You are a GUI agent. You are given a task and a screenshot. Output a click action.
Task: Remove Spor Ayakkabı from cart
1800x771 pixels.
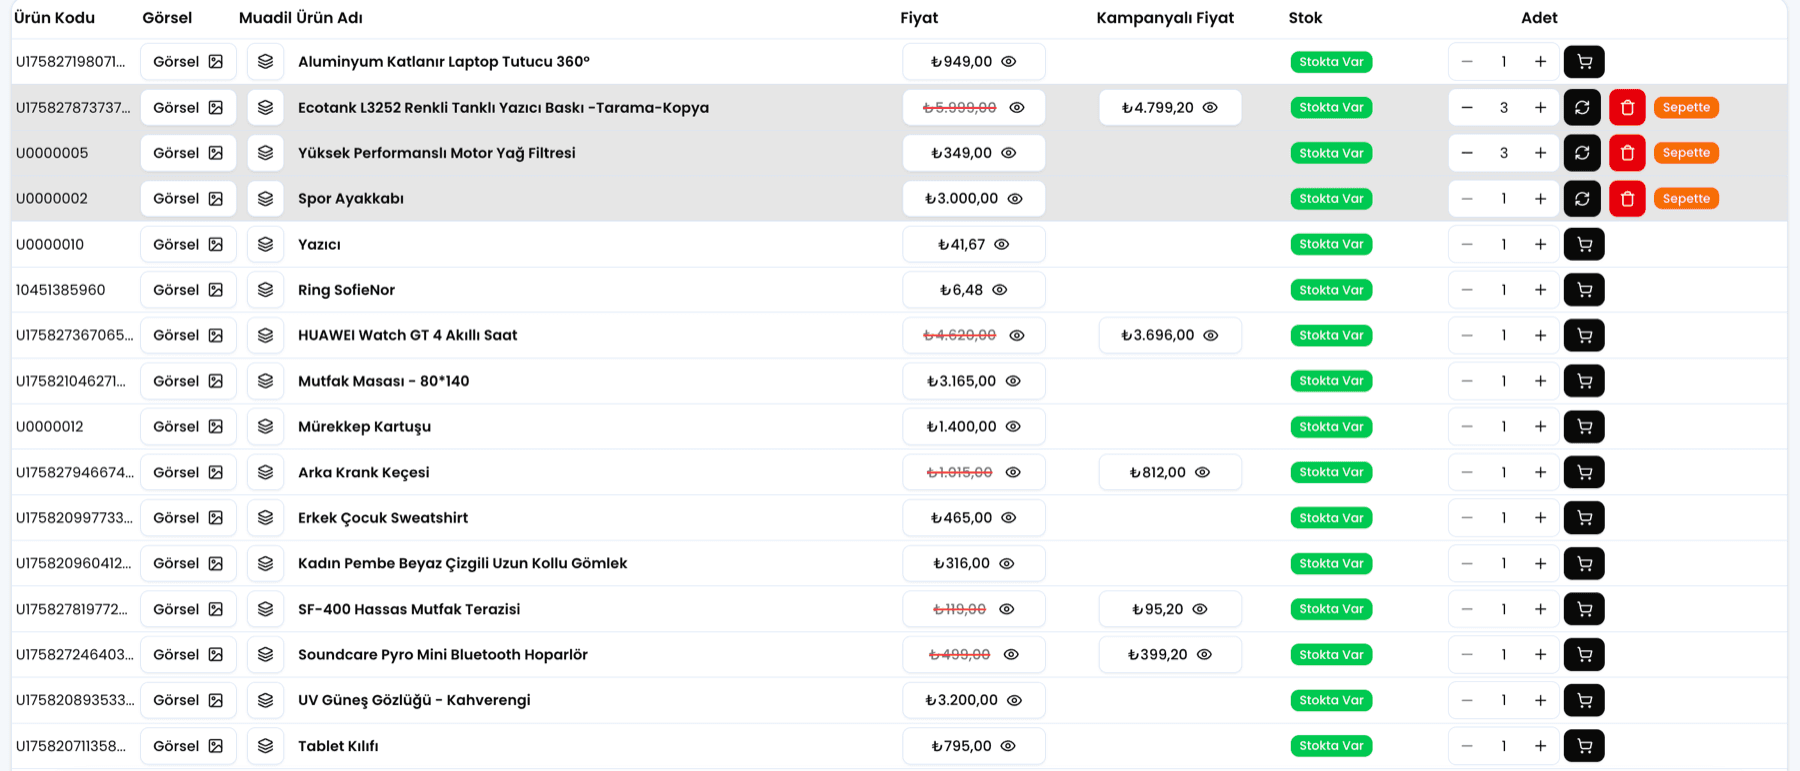pos(1627,199)
